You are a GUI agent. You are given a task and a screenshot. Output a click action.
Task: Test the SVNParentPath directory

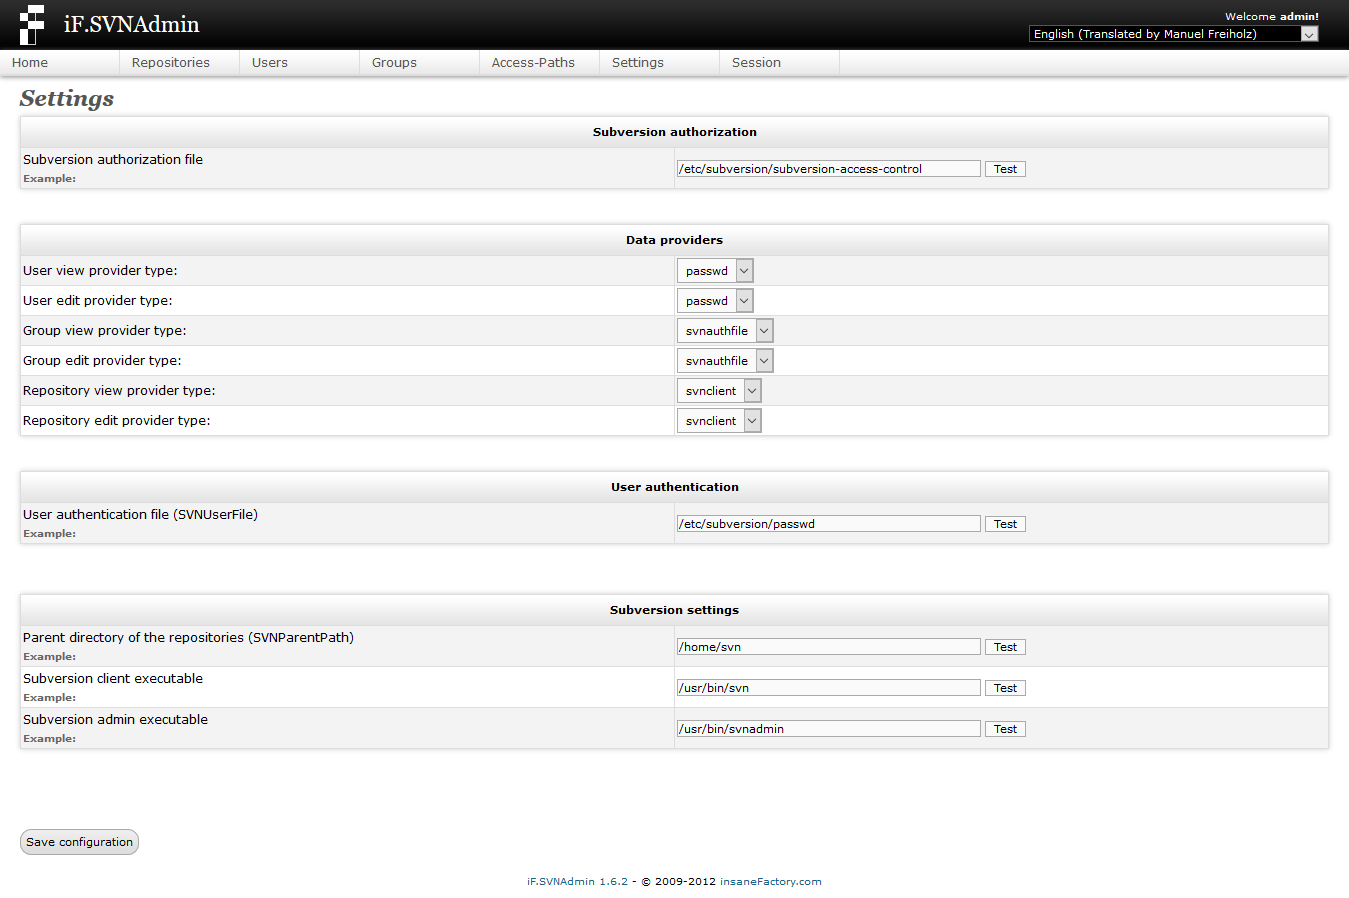click(x=1004, y=646)
